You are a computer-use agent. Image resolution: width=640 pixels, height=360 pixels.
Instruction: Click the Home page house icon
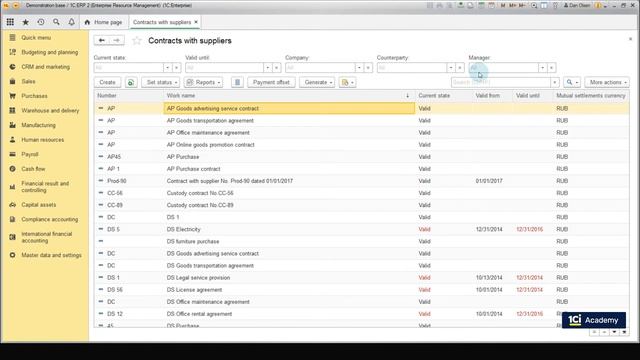point(87,22)
